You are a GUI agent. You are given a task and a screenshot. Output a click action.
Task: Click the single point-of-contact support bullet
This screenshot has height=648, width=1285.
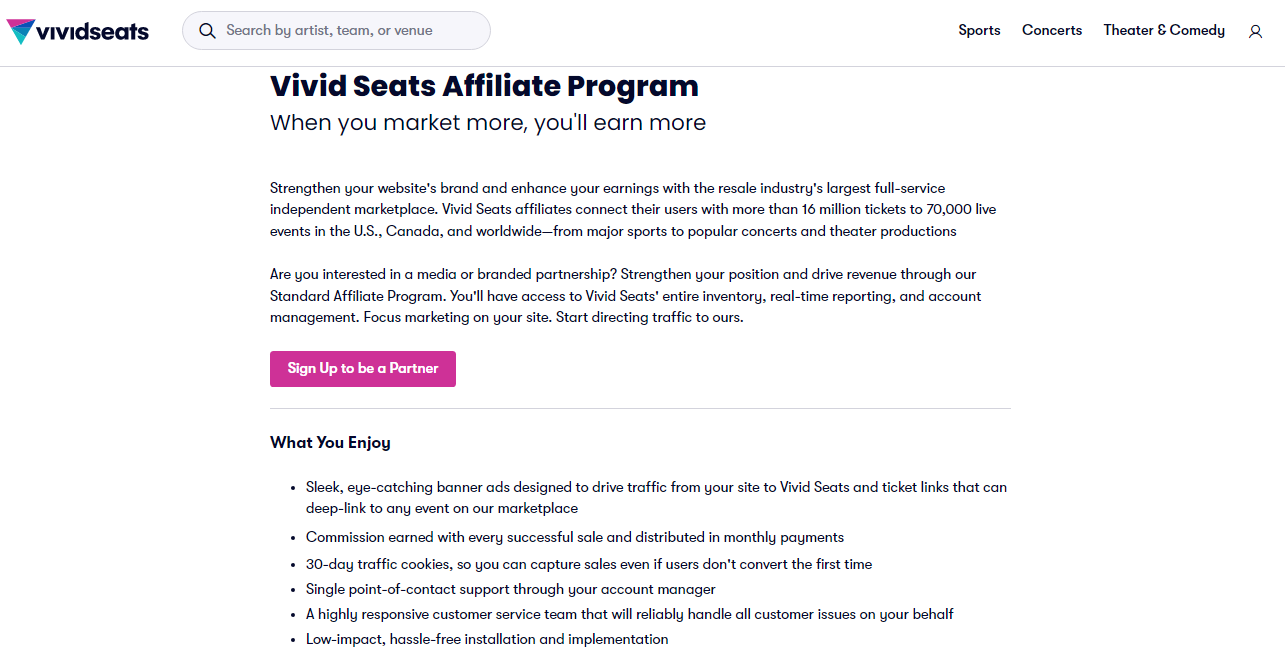(511, 589)
